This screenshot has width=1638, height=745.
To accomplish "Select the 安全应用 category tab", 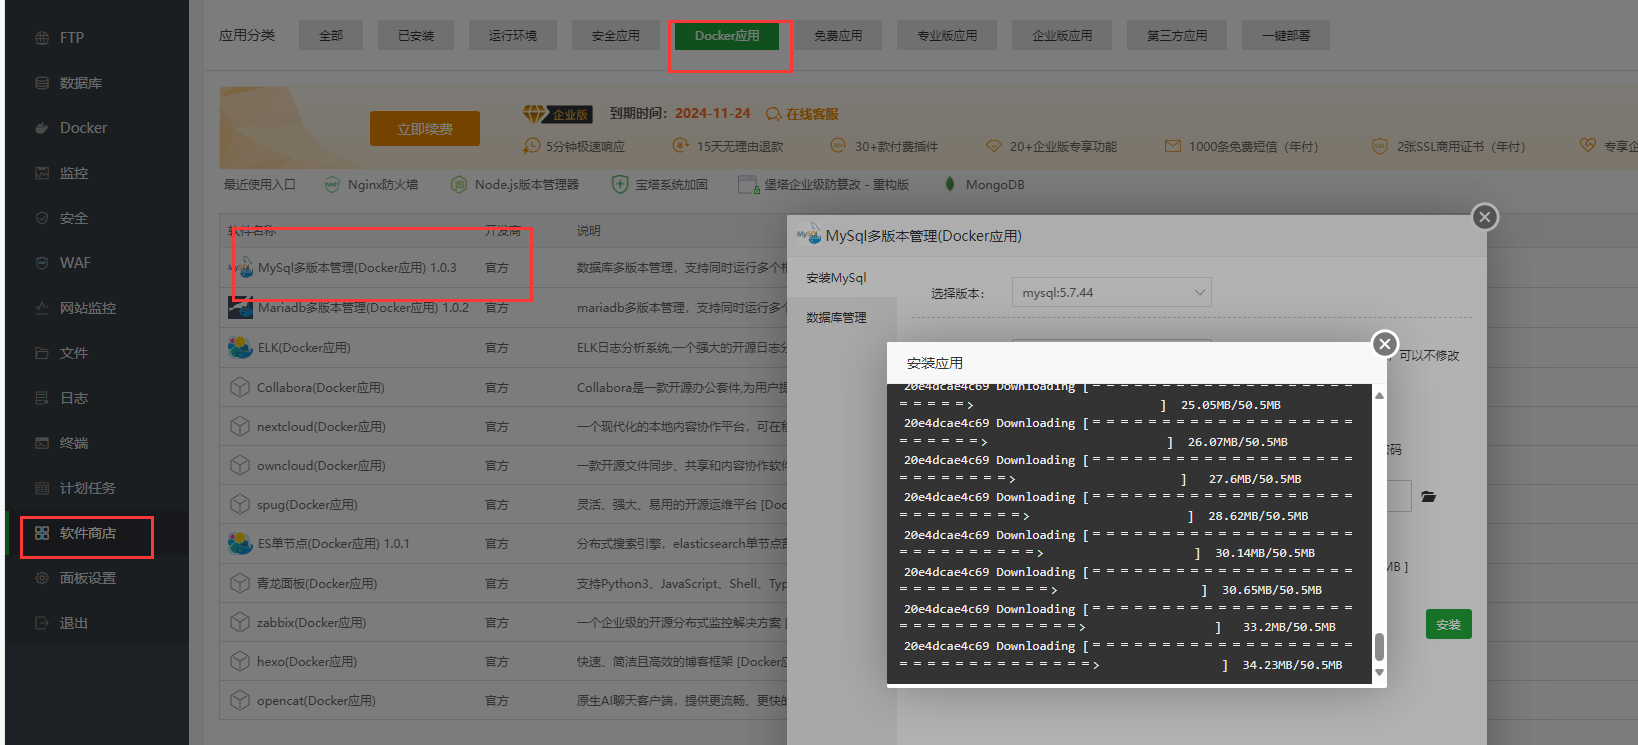I will tap(616, 35).
